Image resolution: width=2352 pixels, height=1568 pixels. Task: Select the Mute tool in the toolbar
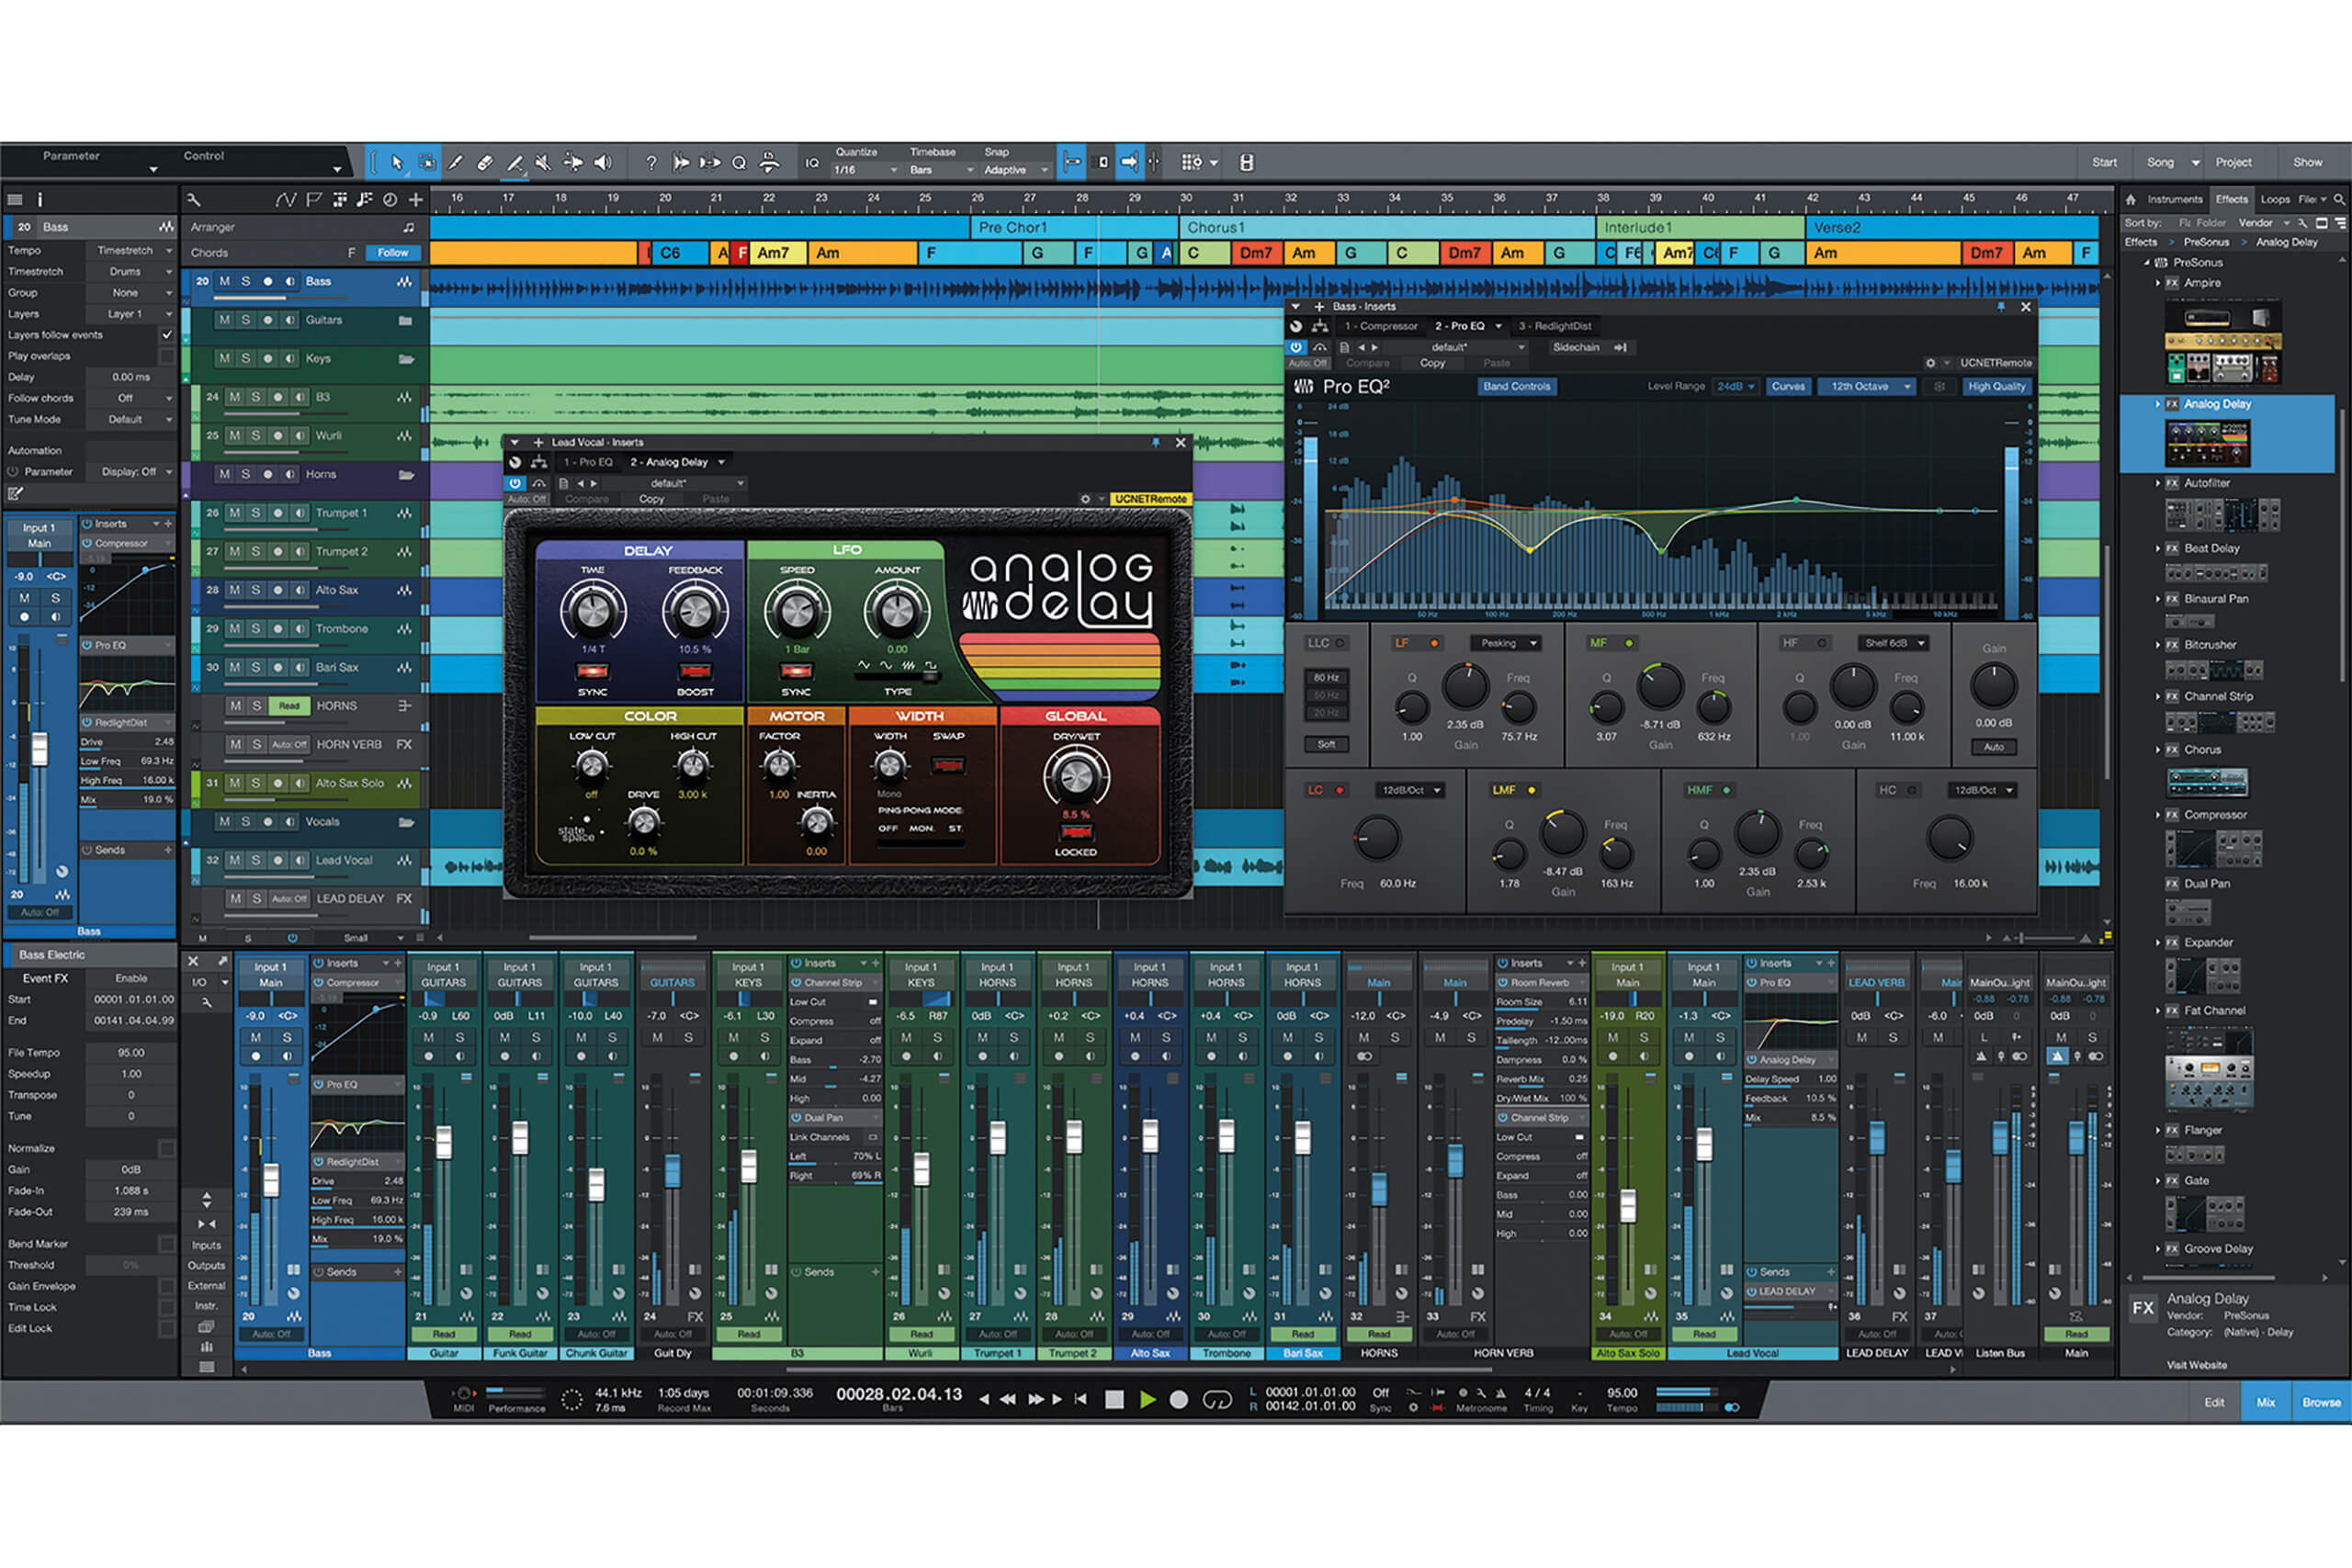(543, 162)
